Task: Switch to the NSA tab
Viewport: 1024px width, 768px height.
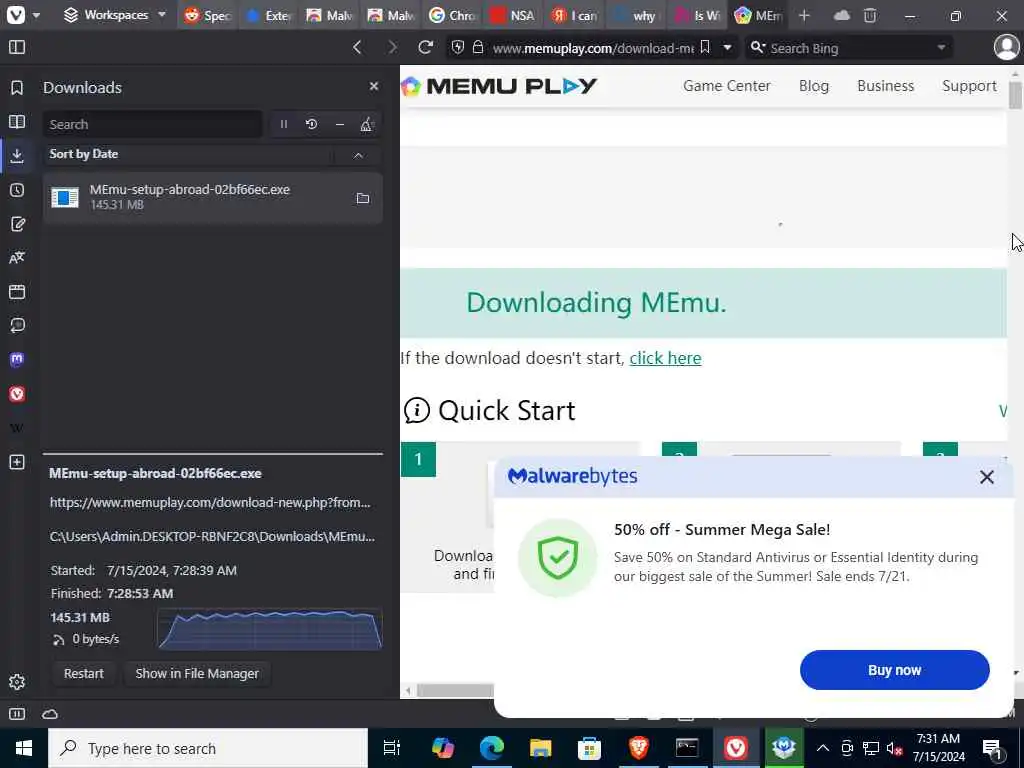Action: tap(514, 15)
